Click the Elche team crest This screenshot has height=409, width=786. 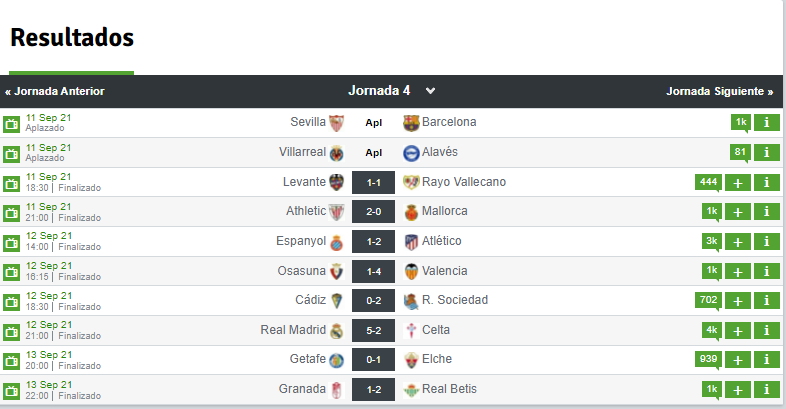[411, 360]
